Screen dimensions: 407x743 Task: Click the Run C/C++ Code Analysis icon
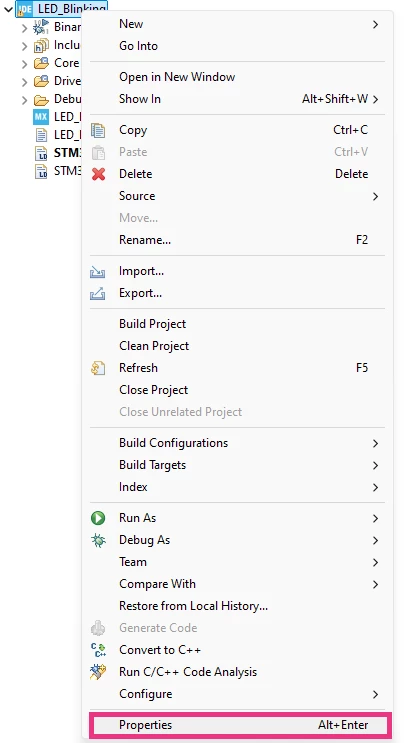(x=98, y=671)
